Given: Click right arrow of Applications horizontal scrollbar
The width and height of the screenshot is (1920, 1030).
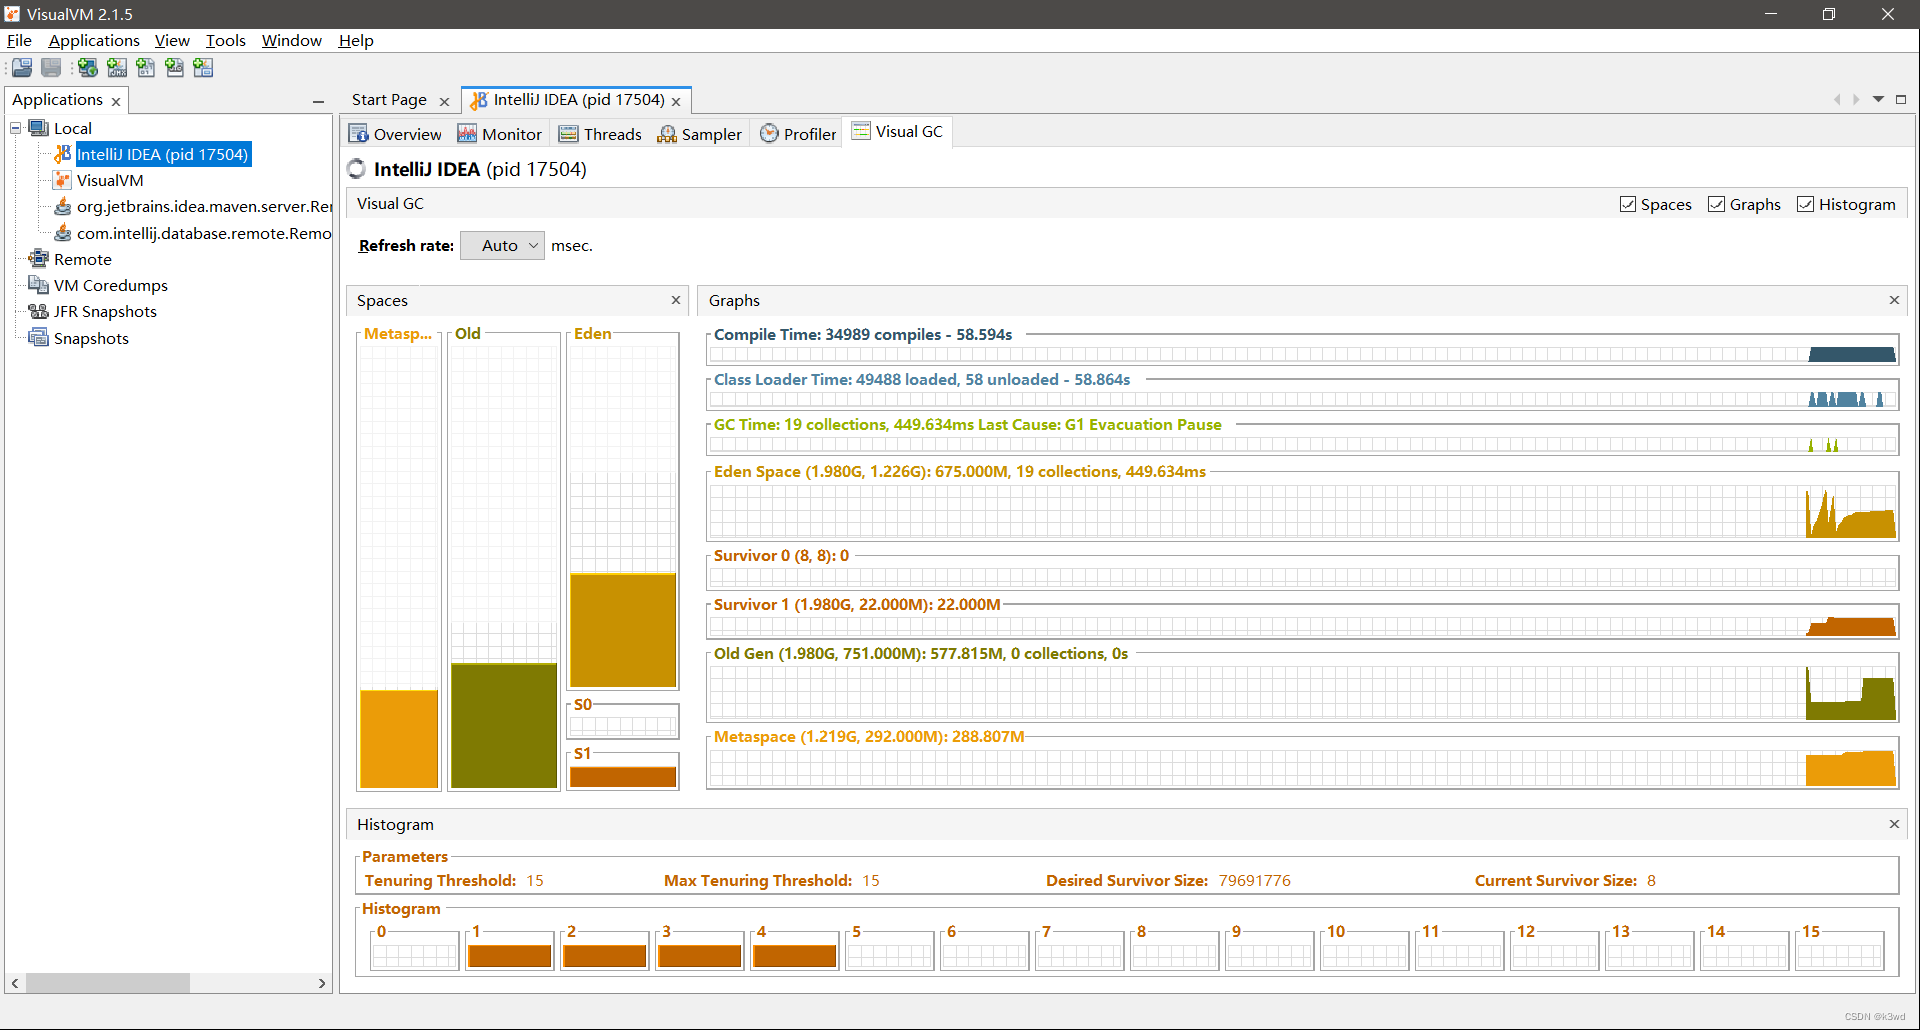Looking at the screenshot, I should [321, 984].
